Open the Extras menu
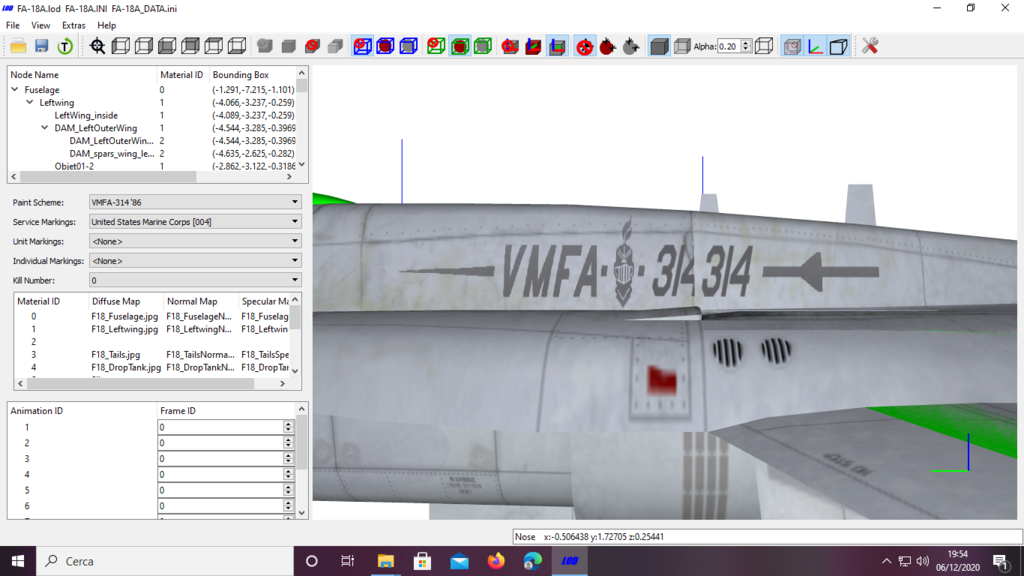Image resolution: width=1024 pixels, height=576 pixels. point(73,25)
